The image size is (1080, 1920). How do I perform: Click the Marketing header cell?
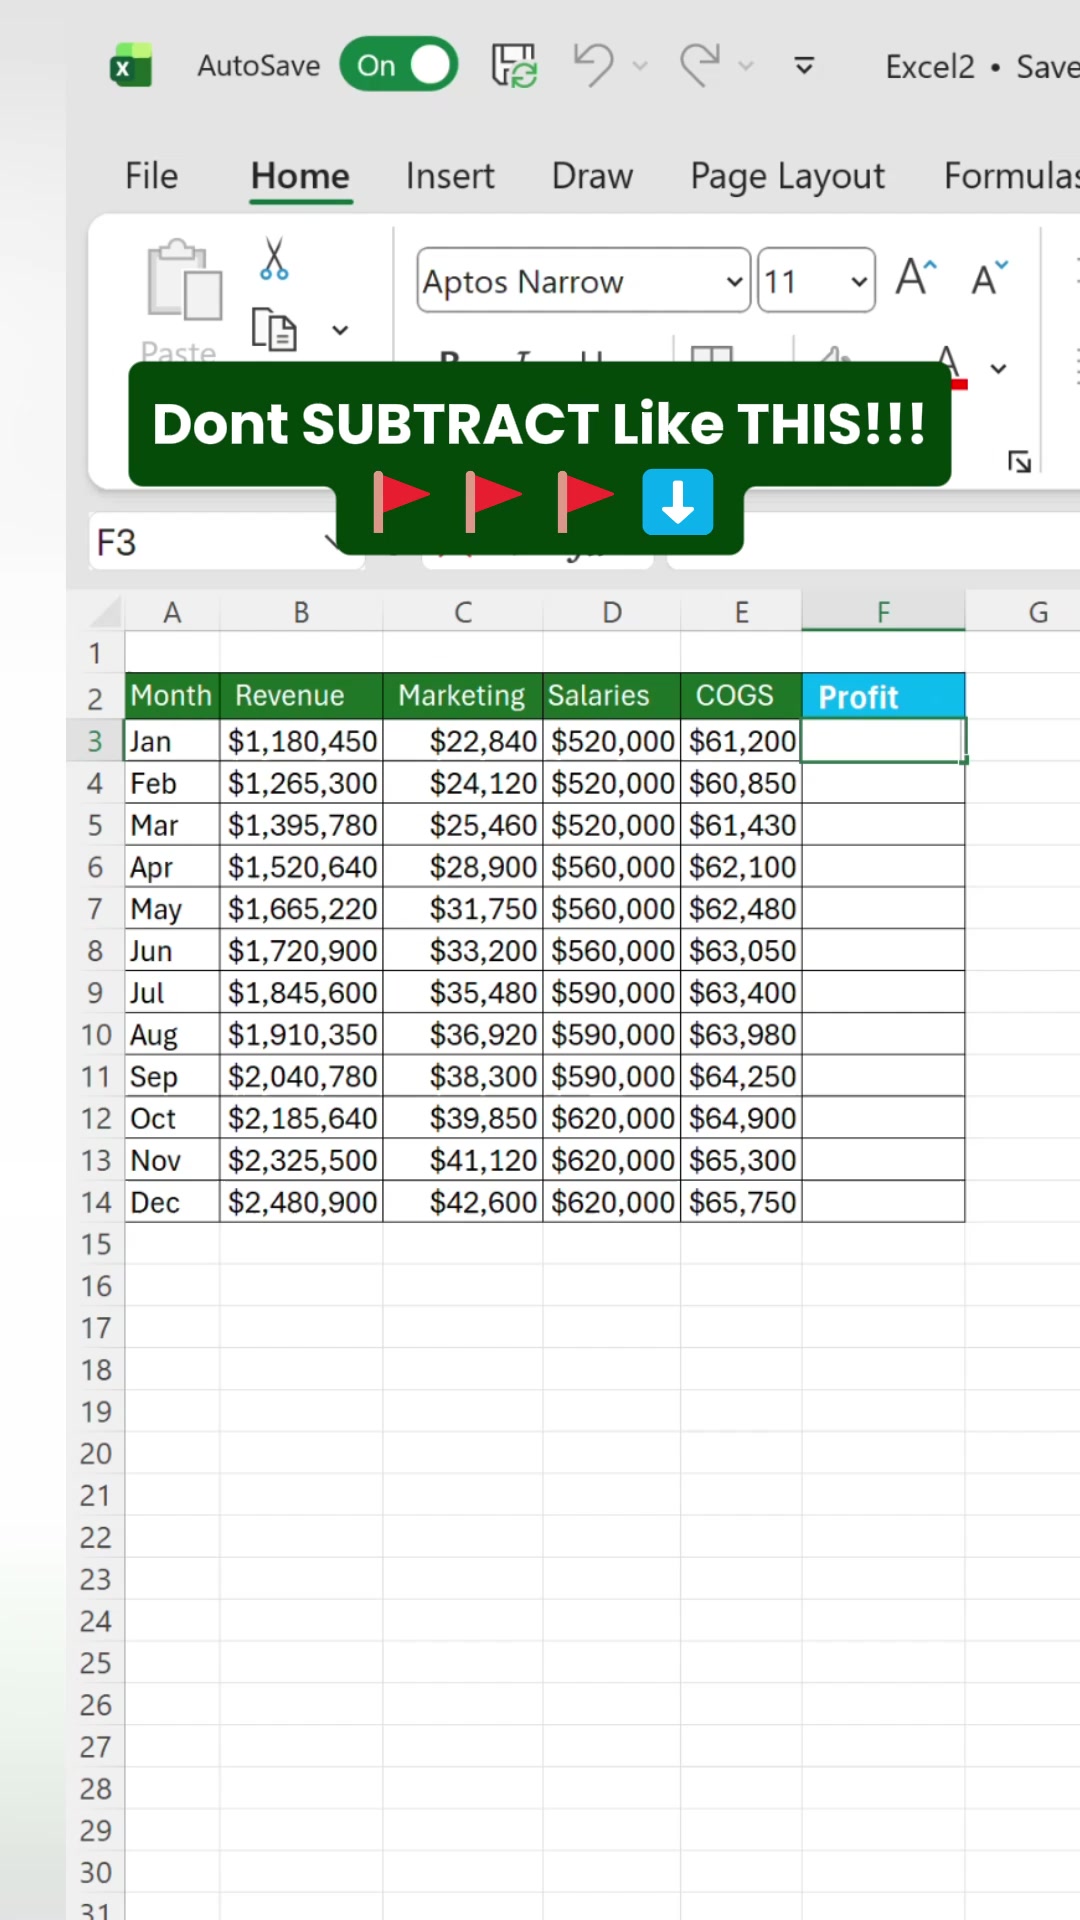click(x=463, y=696)
